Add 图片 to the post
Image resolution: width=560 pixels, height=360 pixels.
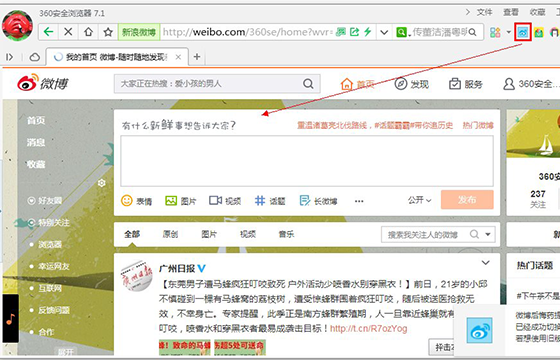click(181, 201)
